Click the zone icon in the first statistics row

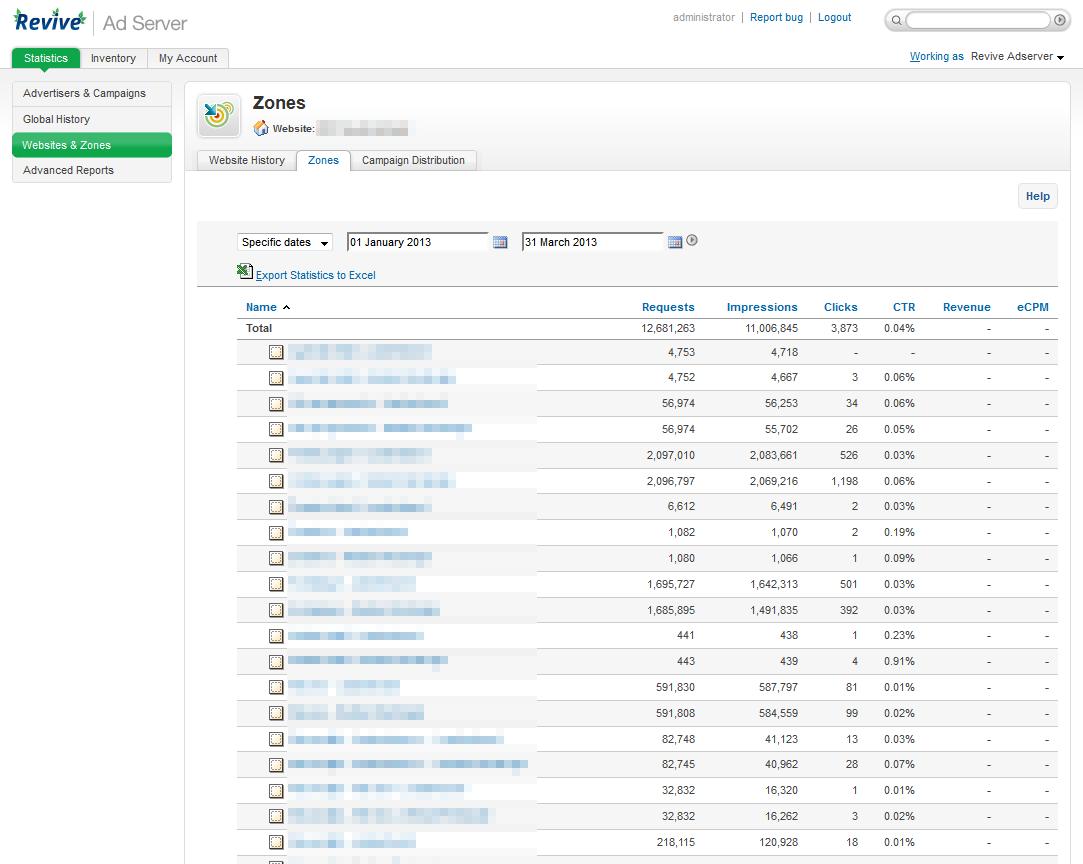(276, 352)
